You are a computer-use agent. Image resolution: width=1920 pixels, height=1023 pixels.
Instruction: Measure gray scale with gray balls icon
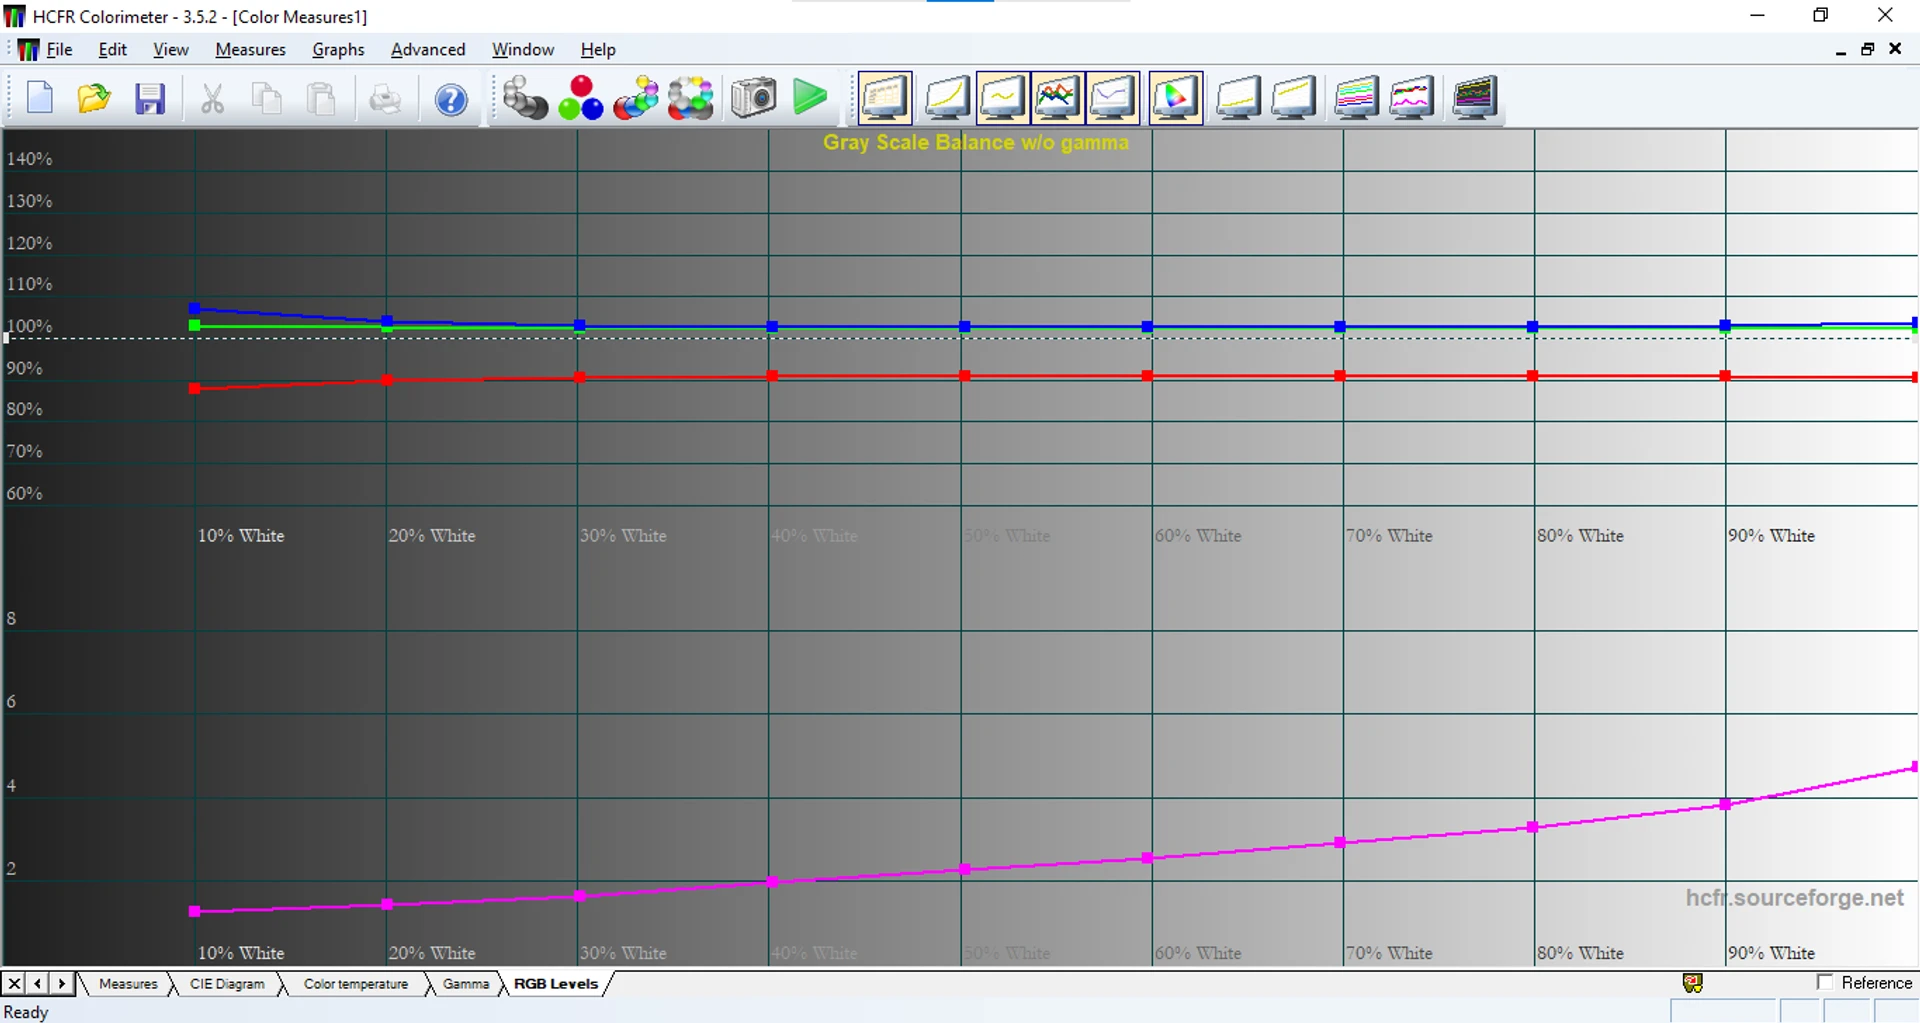525,98
